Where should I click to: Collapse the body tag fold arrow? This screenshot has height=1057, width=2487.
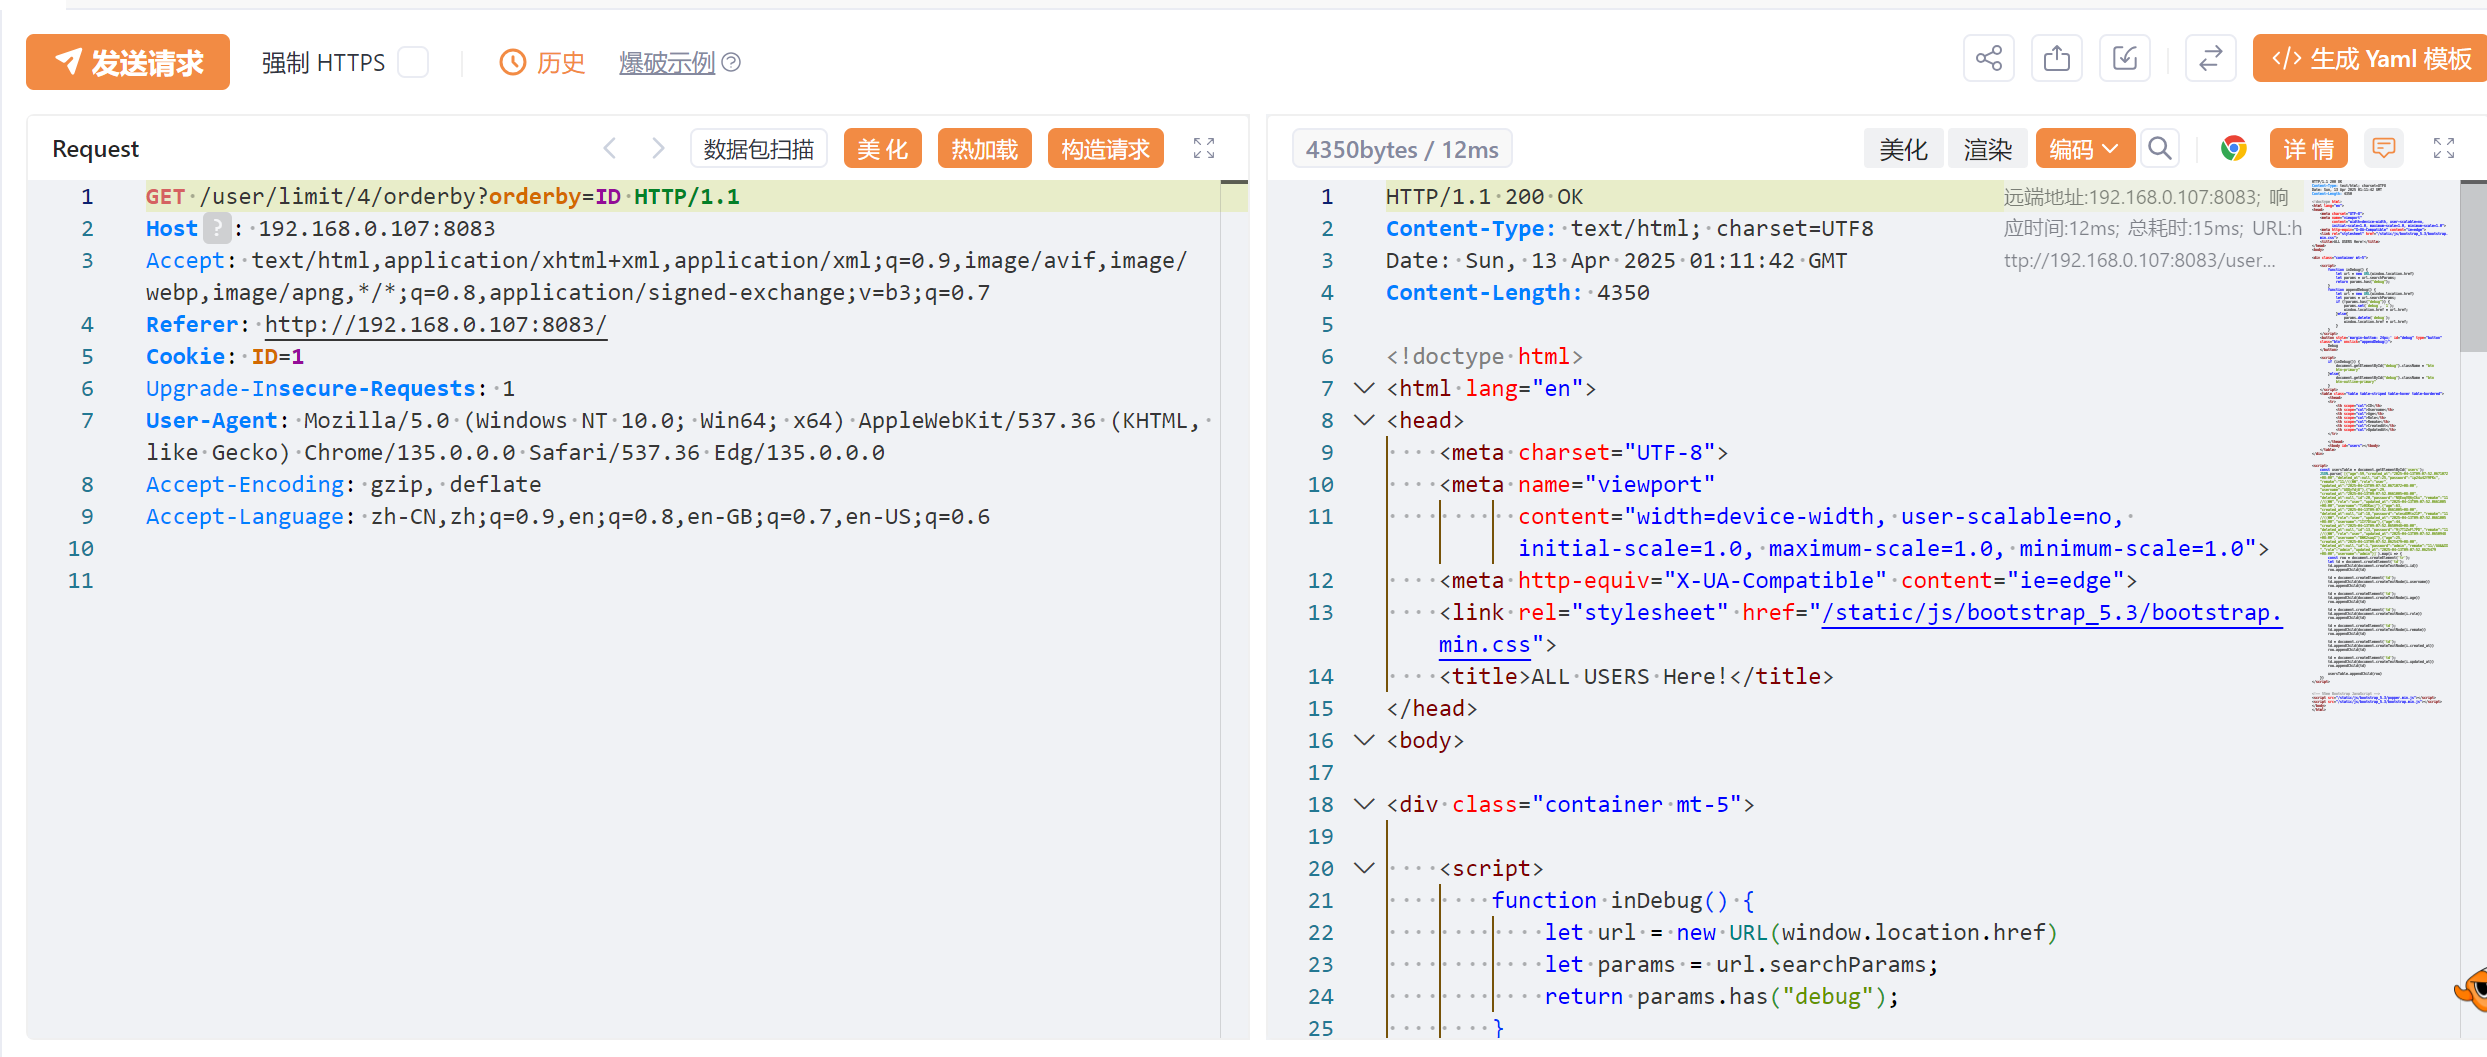pyautogui.click(x=1364, y=740)
